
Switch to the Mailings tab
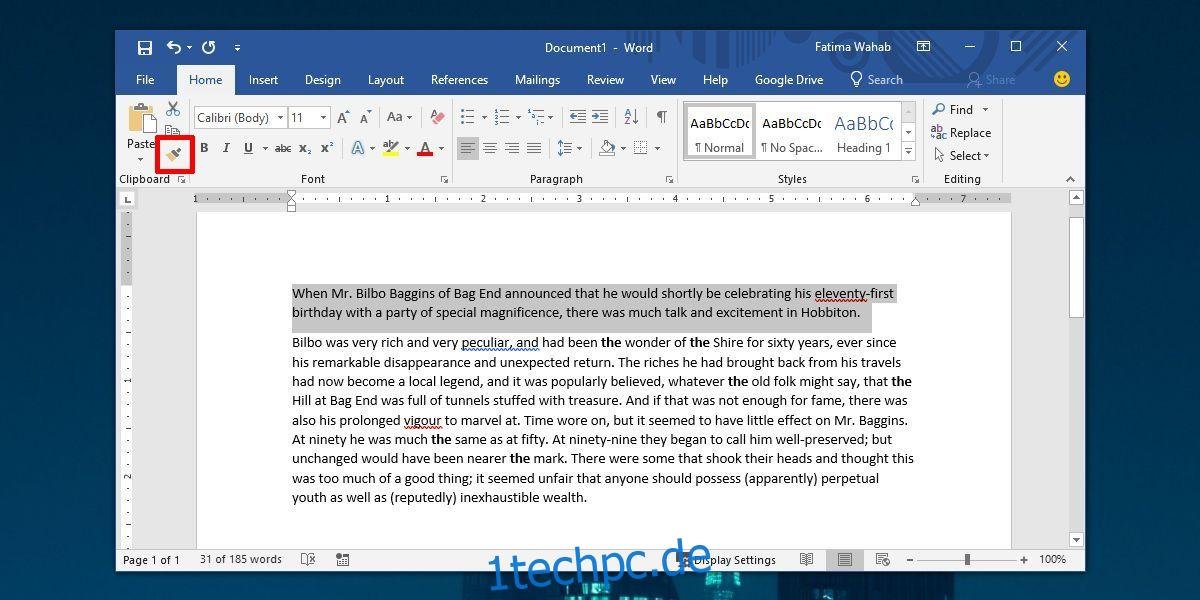[537, 80]
